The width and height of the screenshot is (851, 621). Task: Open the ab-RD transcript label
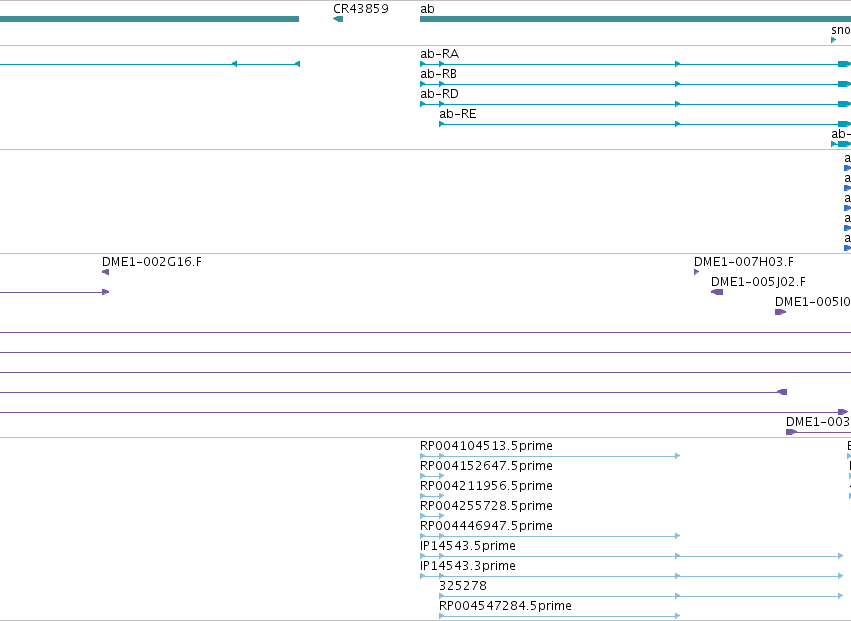tap(440, 94)
